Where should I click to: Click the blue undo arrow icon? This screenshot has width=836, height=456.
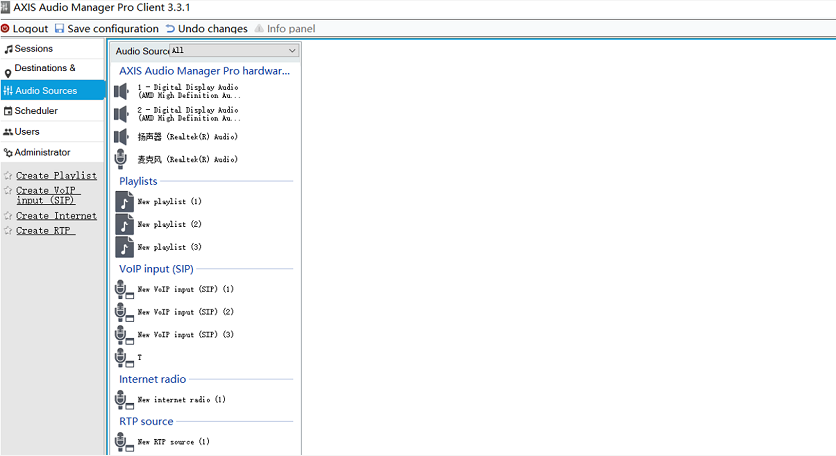170,29
